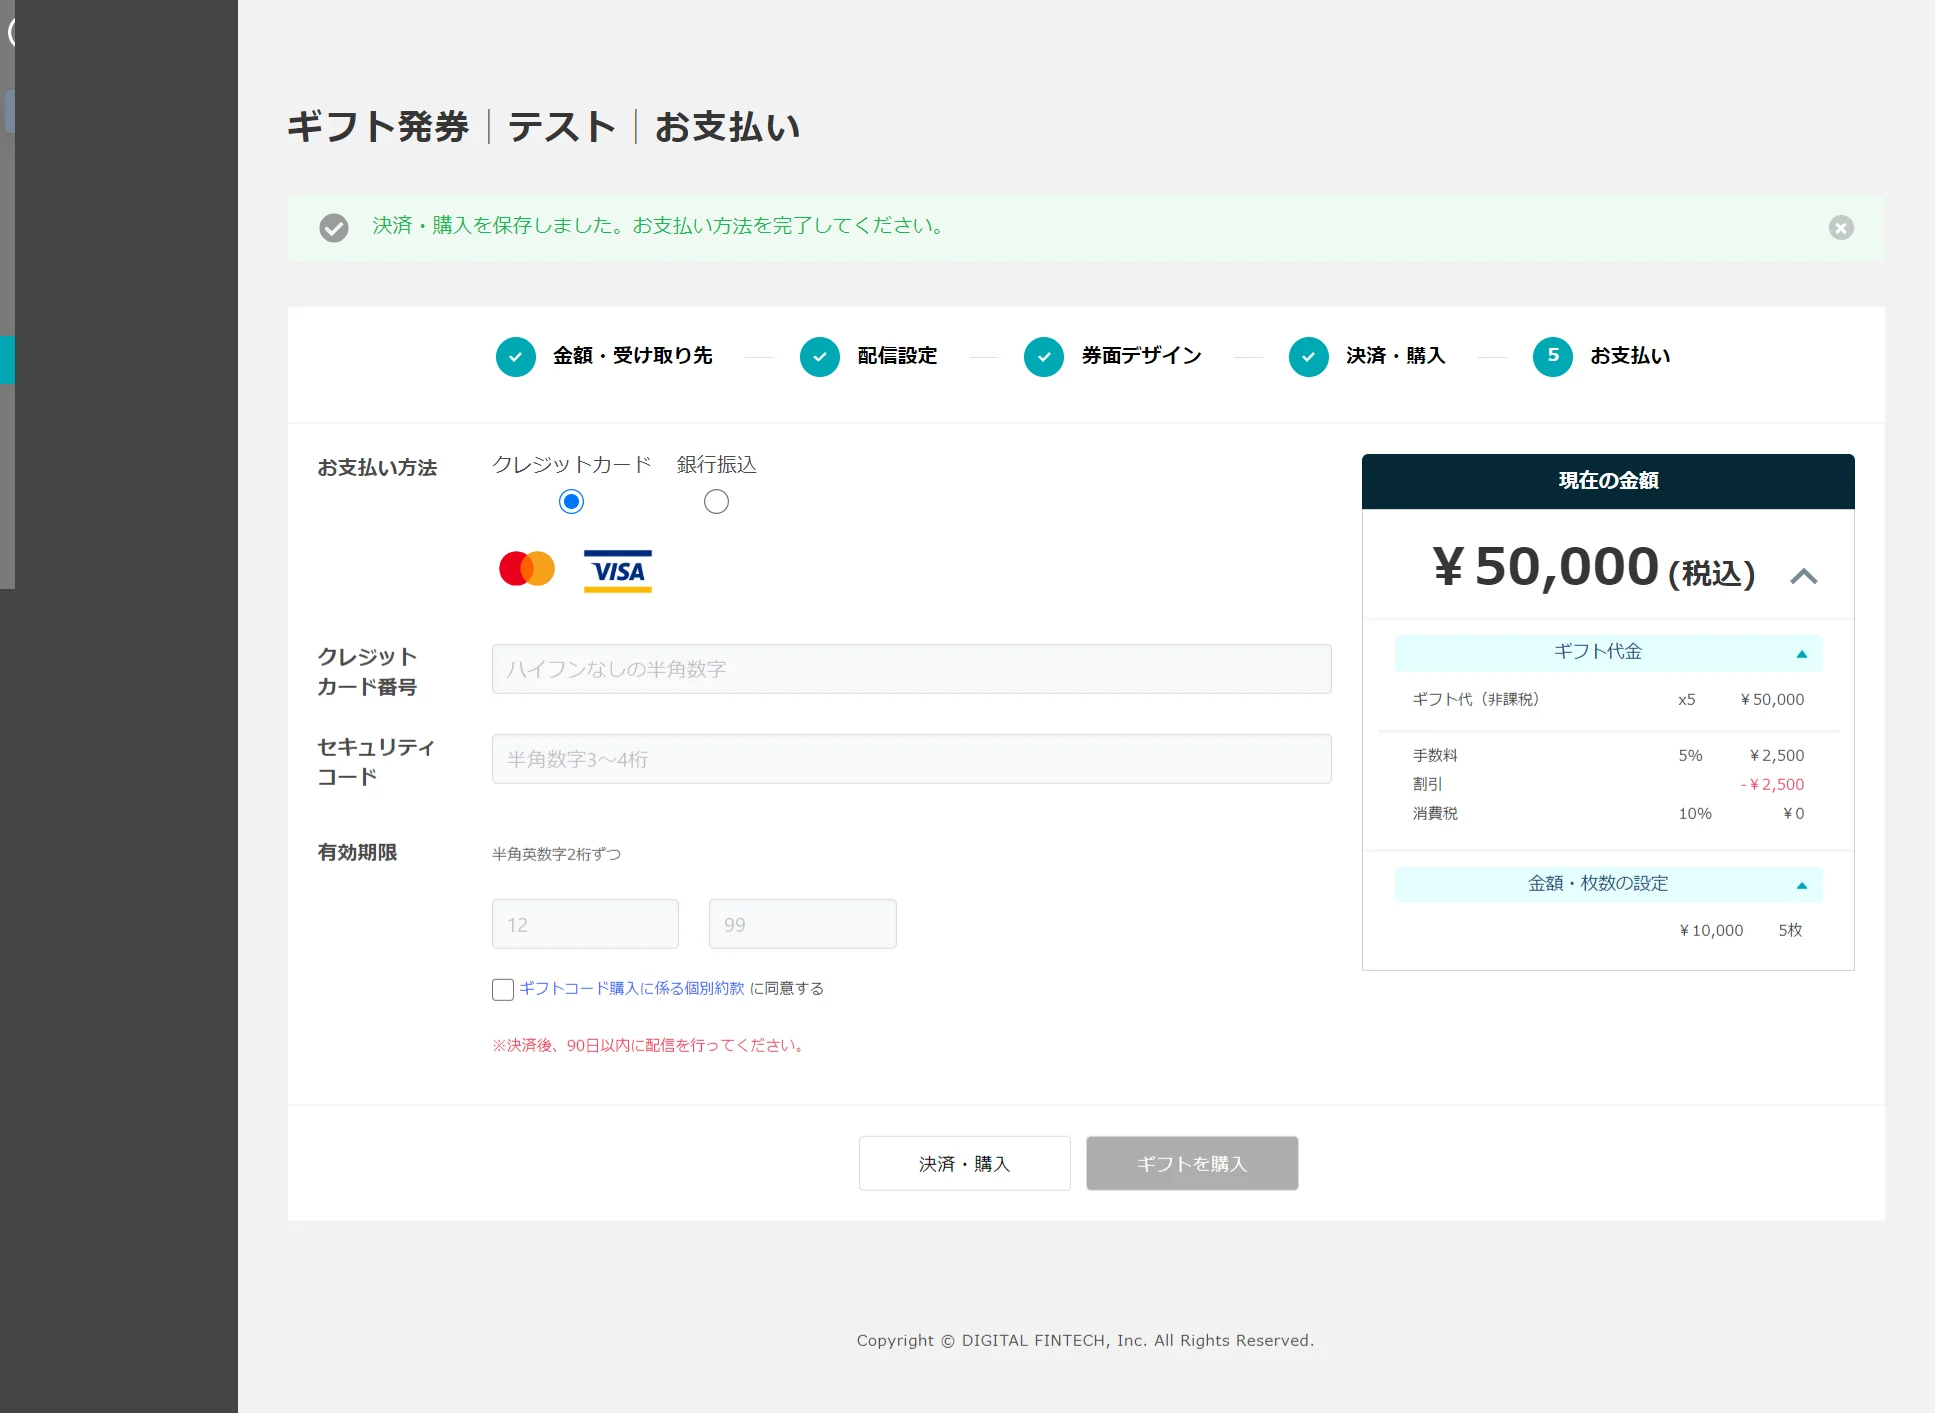Click the 配信設定 step check icon

coord(820,357)
